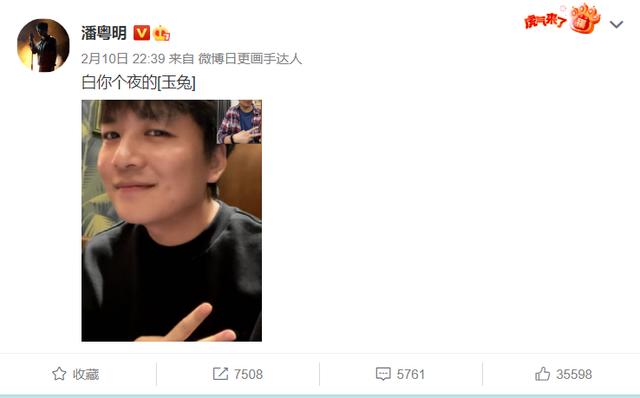
Task: Click the comment speech bubble icon
Action: click(383, 374)
